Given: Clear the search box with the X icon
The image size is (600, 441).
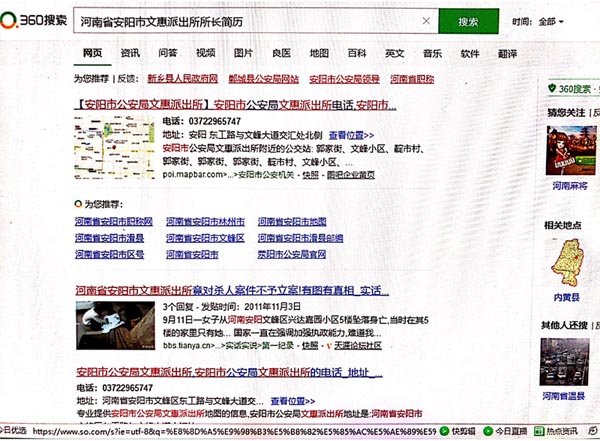Looking at the screenshot, I should 424,20.
